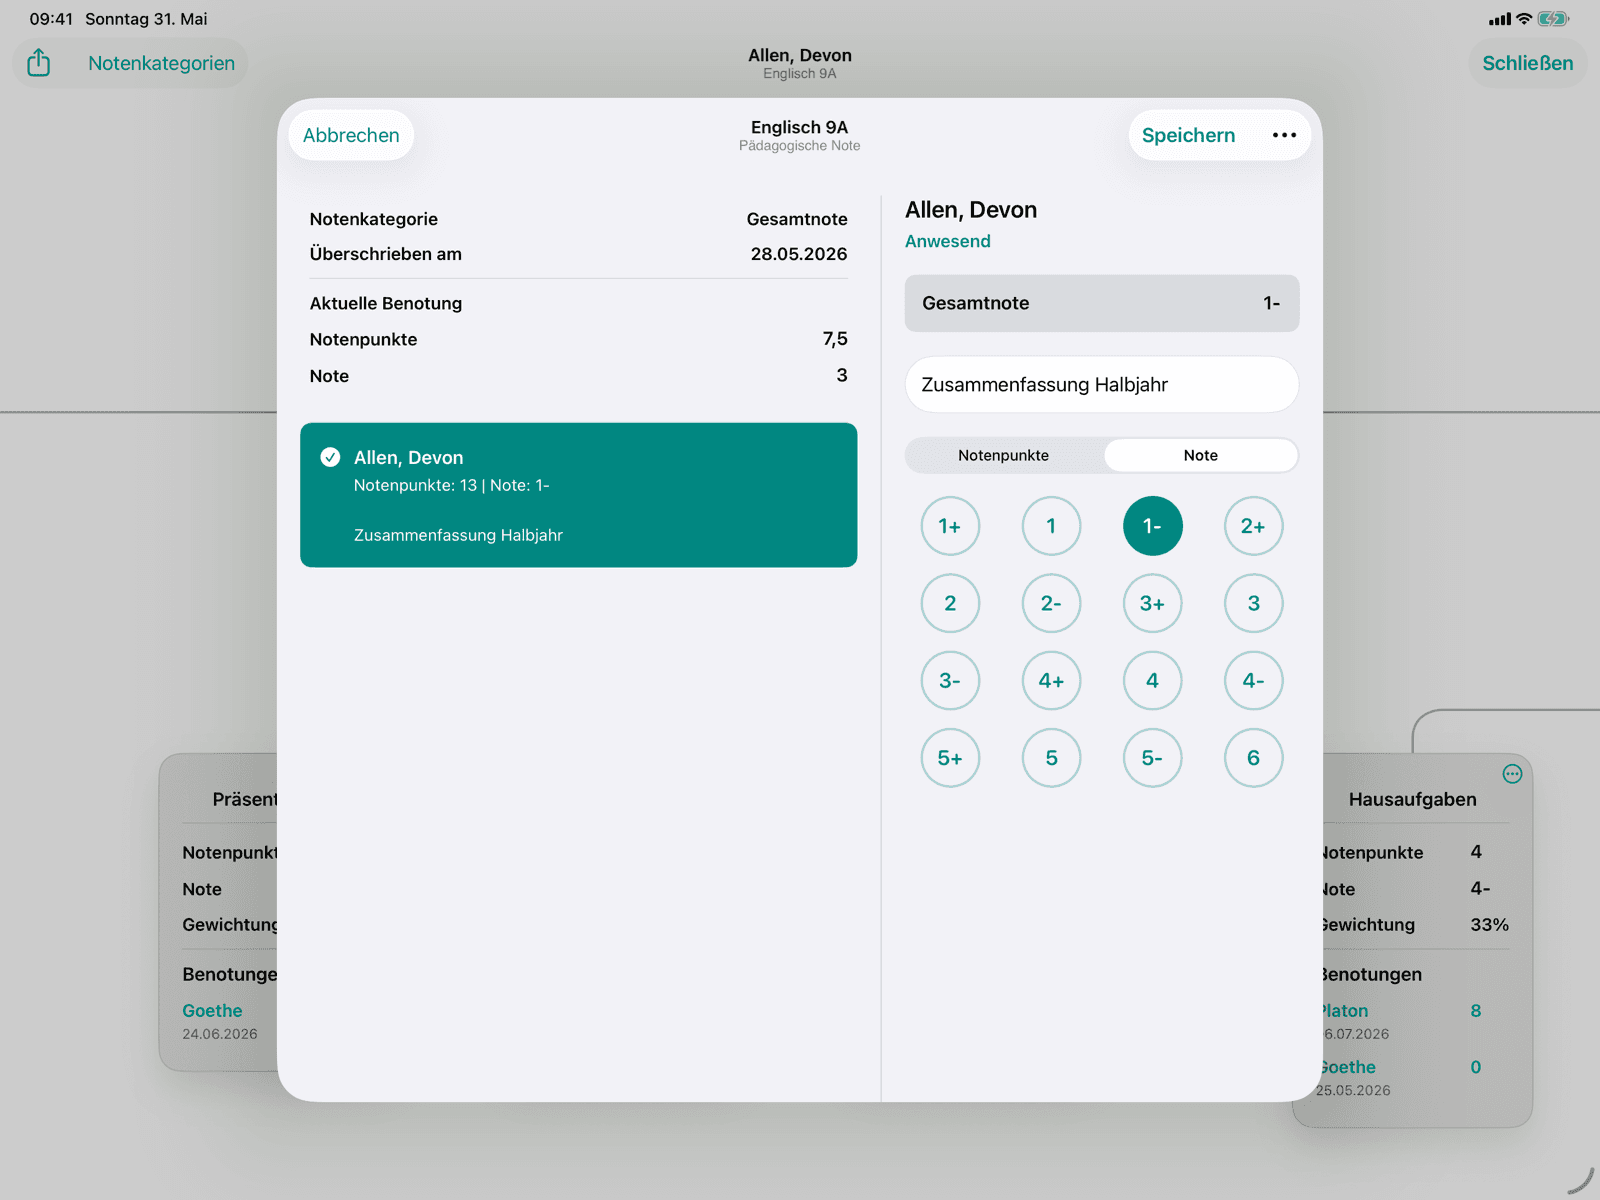Choose grade 5
1600x1200 pixels.
(x=1051, y=758)
